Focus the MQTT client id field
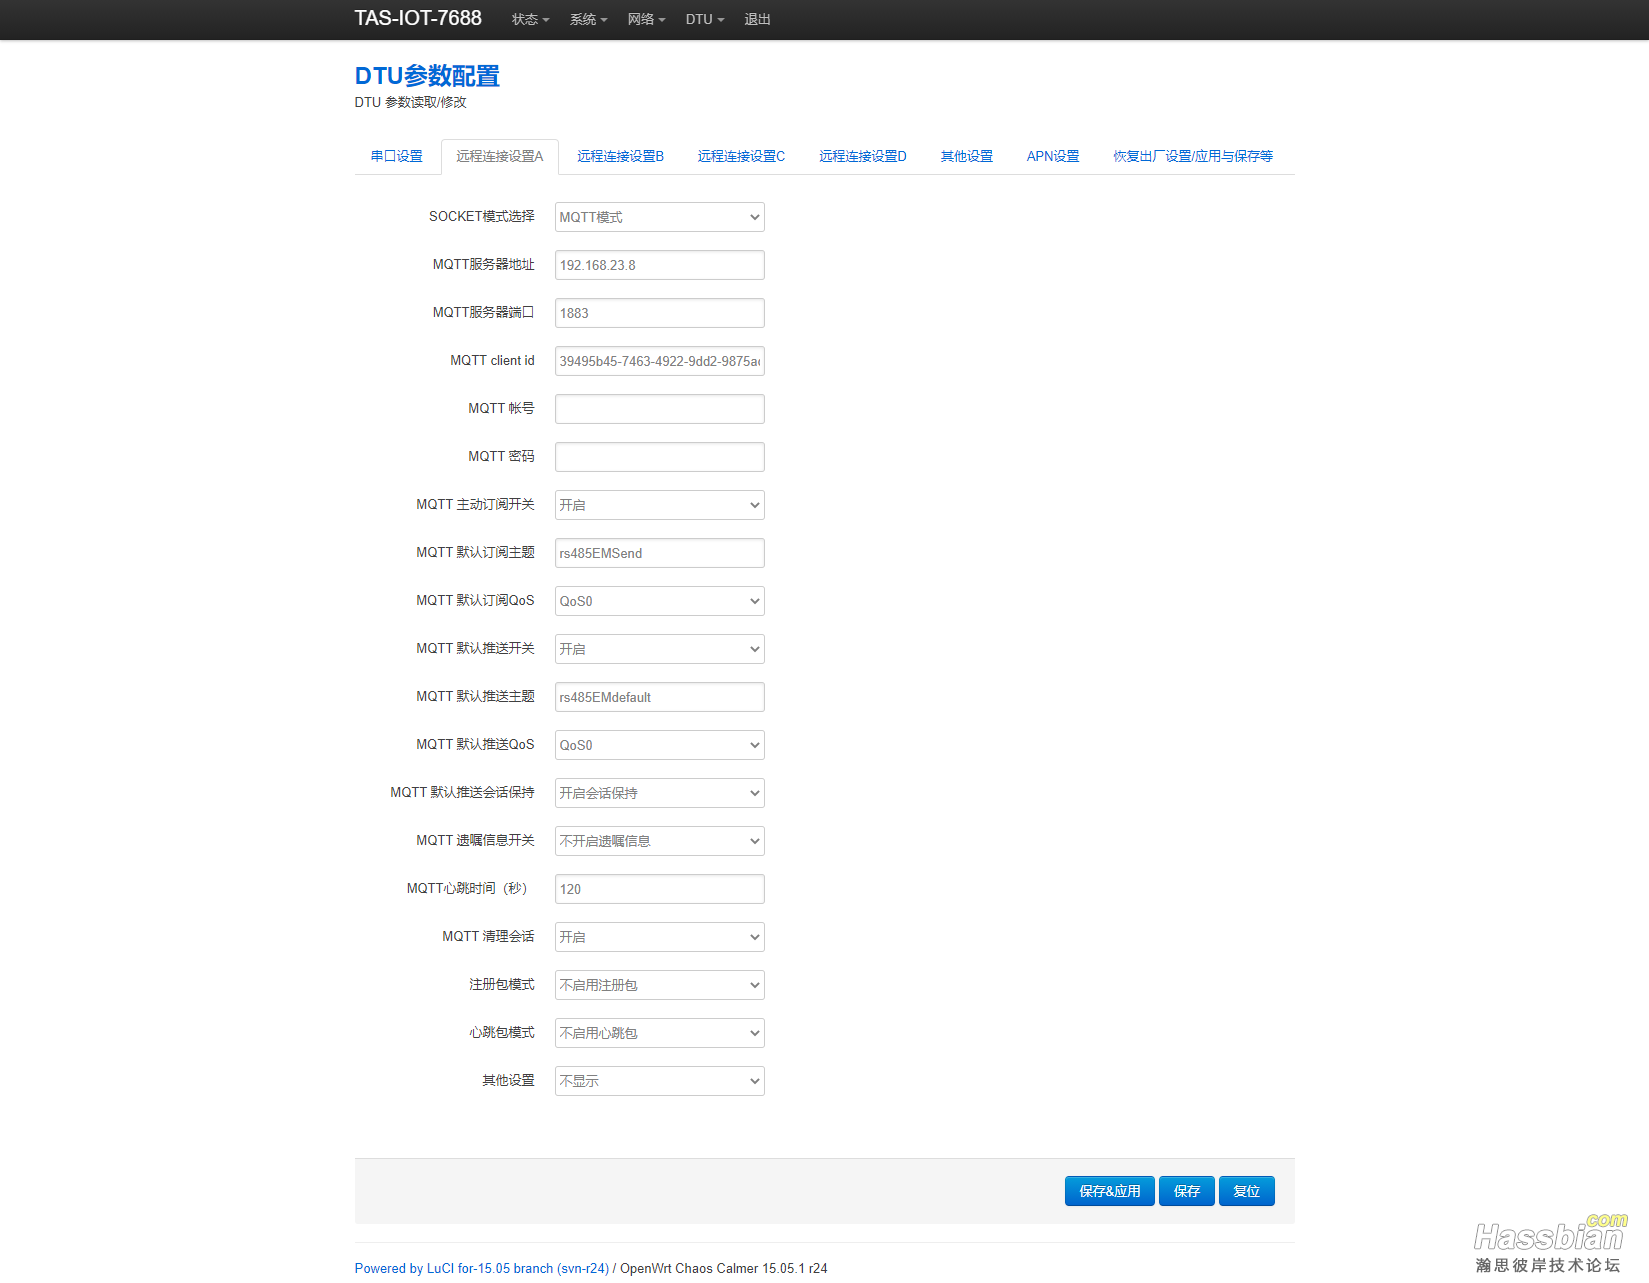The width and height of the screenshot is (1649, 1283). tap(660, 361)
